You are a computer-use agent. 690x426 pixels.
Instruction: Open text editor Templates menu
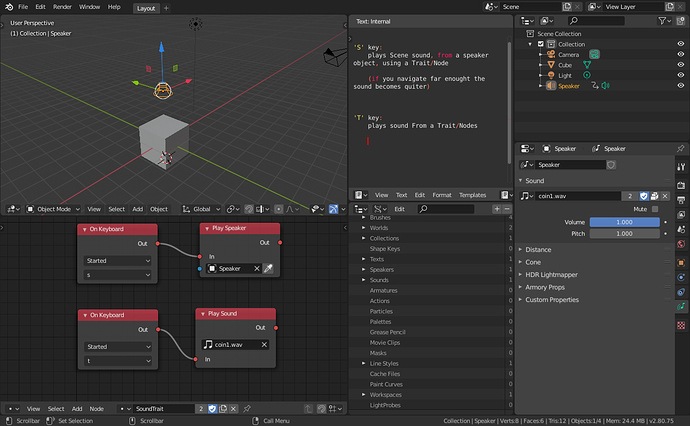472,195
